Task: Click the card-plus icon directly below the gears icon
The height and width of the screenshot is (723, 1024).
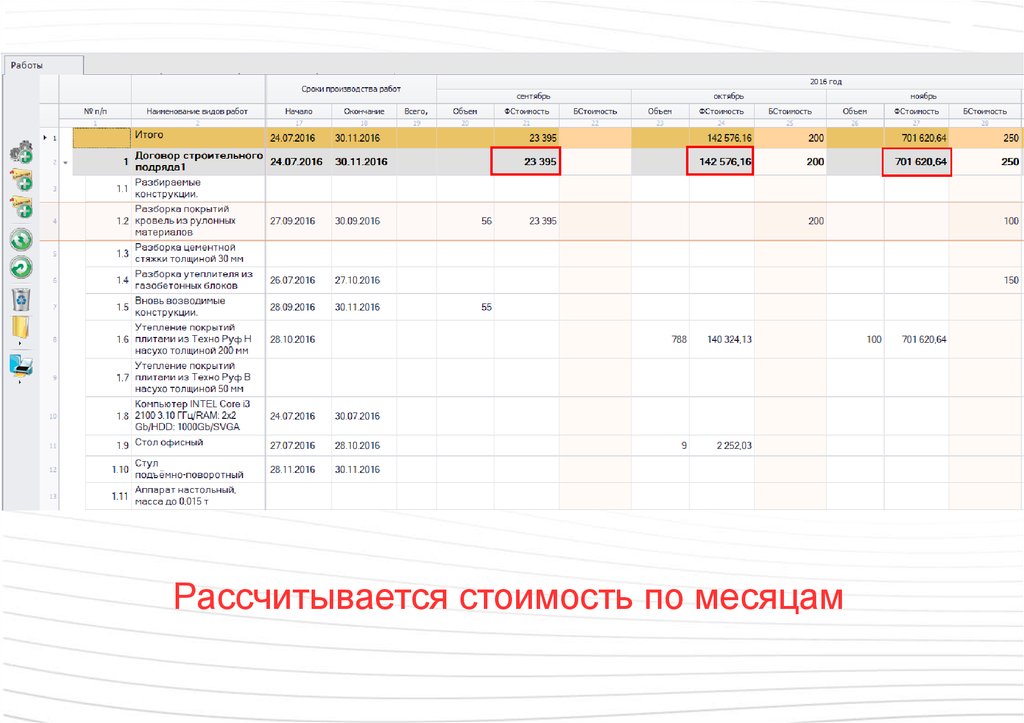Action: (x=21, y=179)
